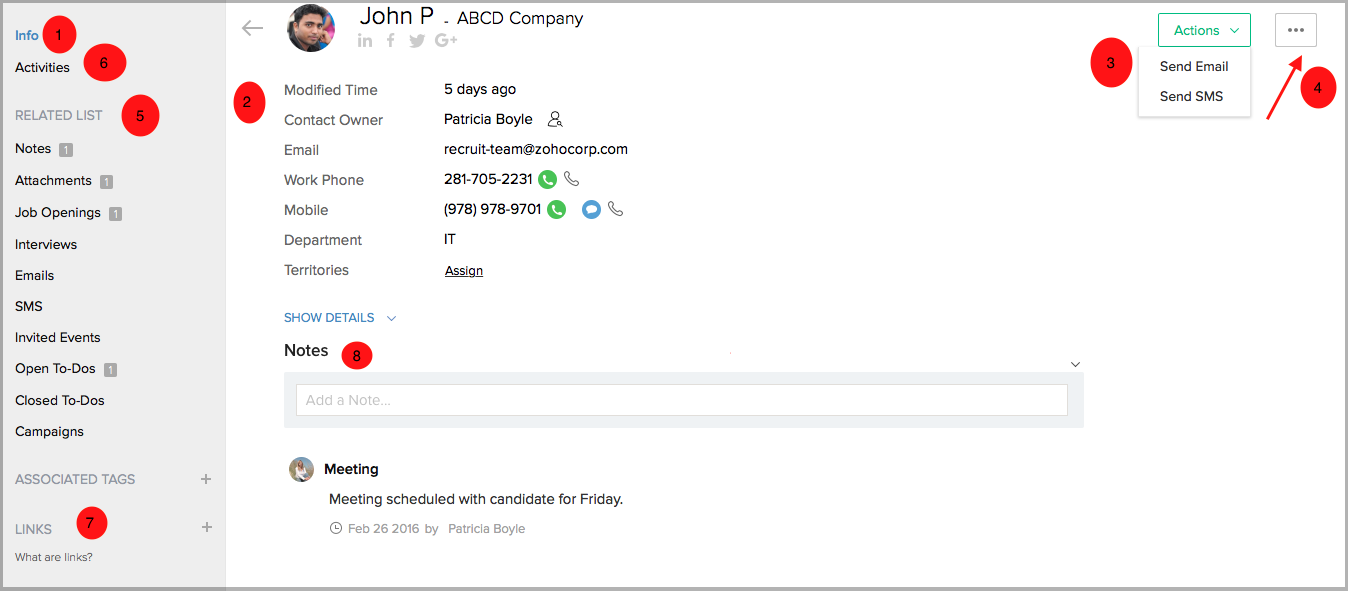Click the Twitter icon under contact name
The height and width of the screenshot is (591, 1348).
click(417, 41)
